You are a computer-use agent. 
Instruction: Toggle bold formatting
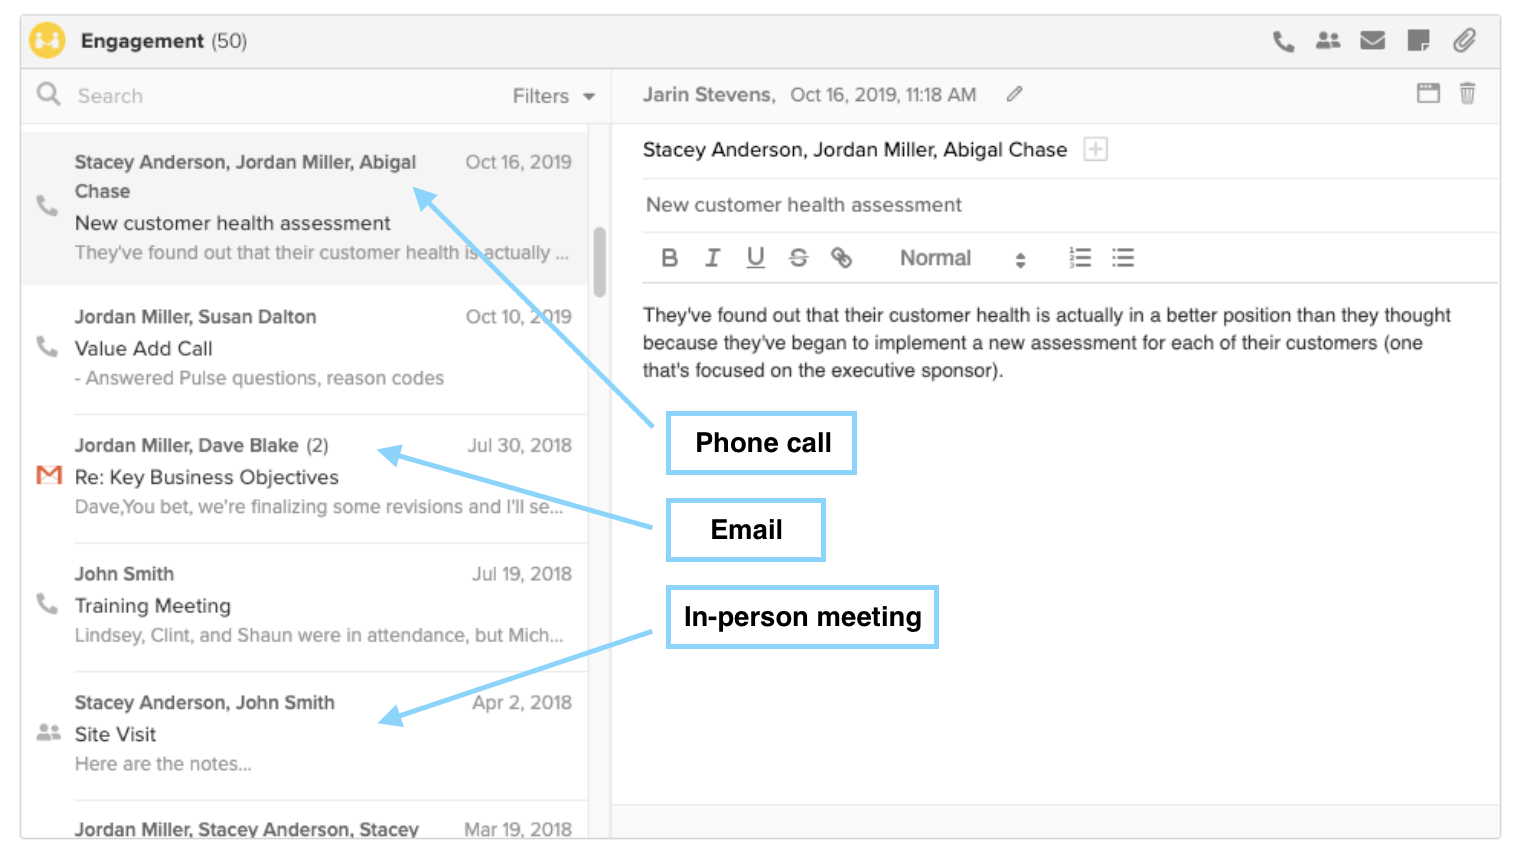pos(670,258)
